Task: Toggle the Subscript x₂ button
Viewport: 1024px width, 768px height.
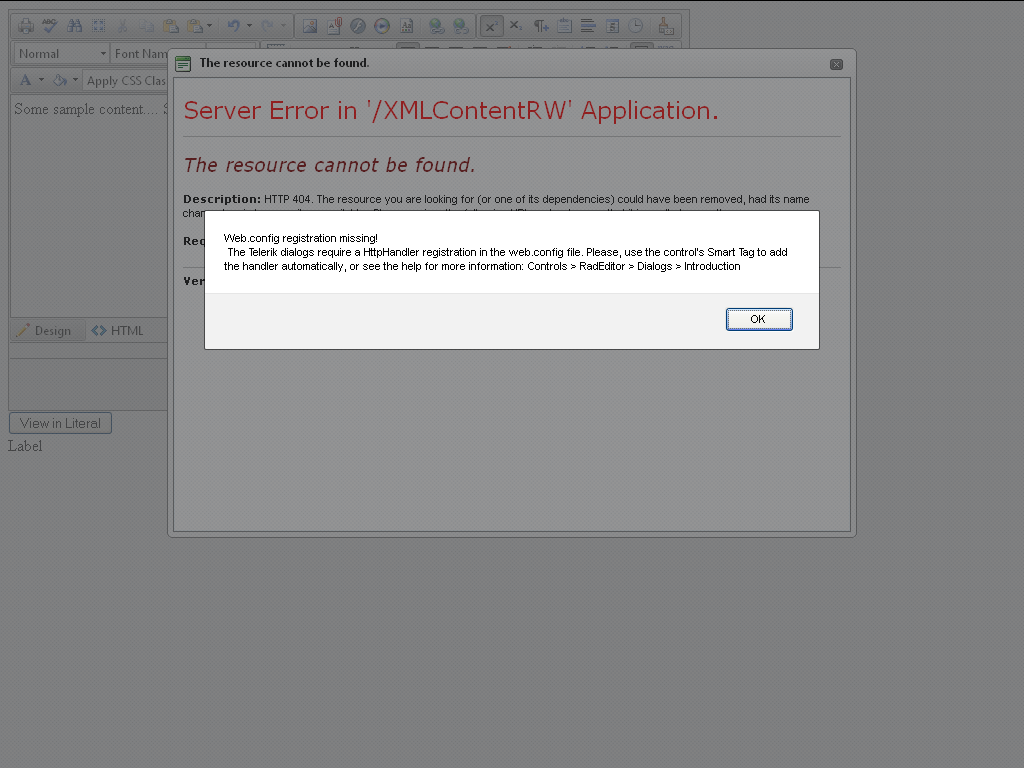Action: pyautogui.click(x=516, y=26)
